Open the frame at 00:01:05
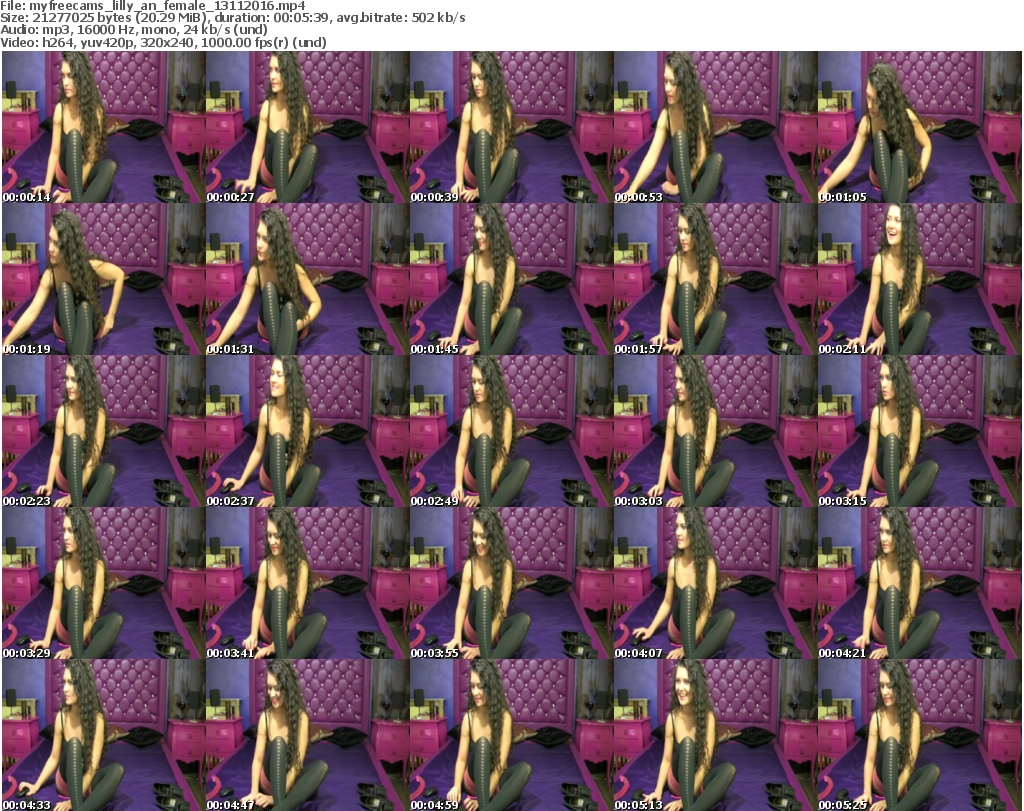The width and height of the screenshot is (1024, 811). pyautogui.click(x=919, y=128)
